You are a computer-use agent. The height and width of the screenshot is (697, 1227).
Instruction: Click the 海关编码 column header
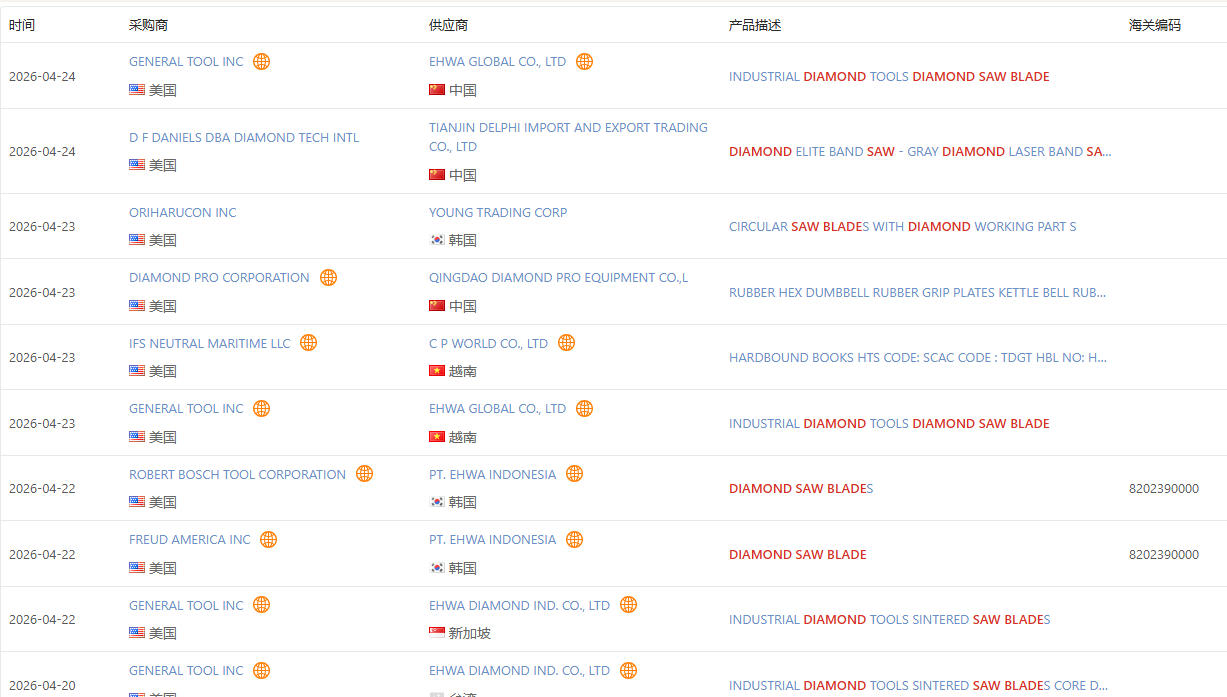[x=1155, y=25]
